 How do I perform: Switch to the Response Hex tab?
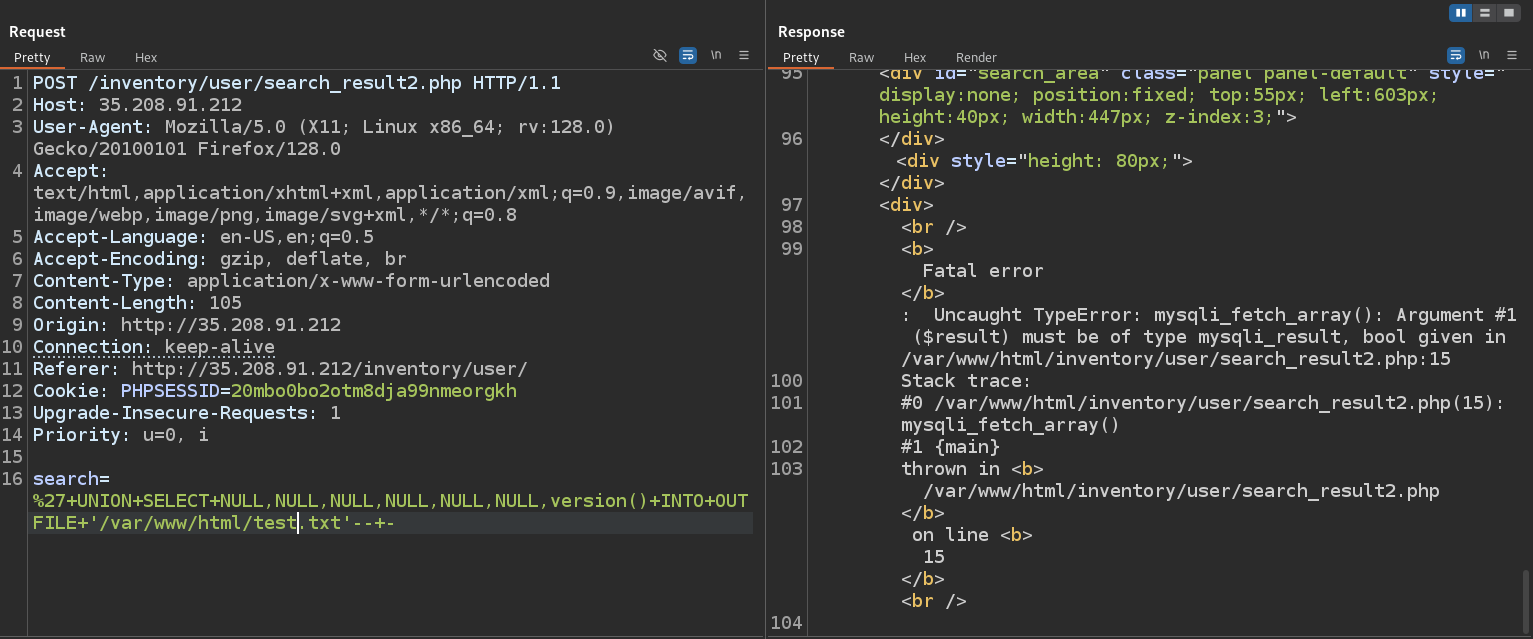click(x=915, y=58)
